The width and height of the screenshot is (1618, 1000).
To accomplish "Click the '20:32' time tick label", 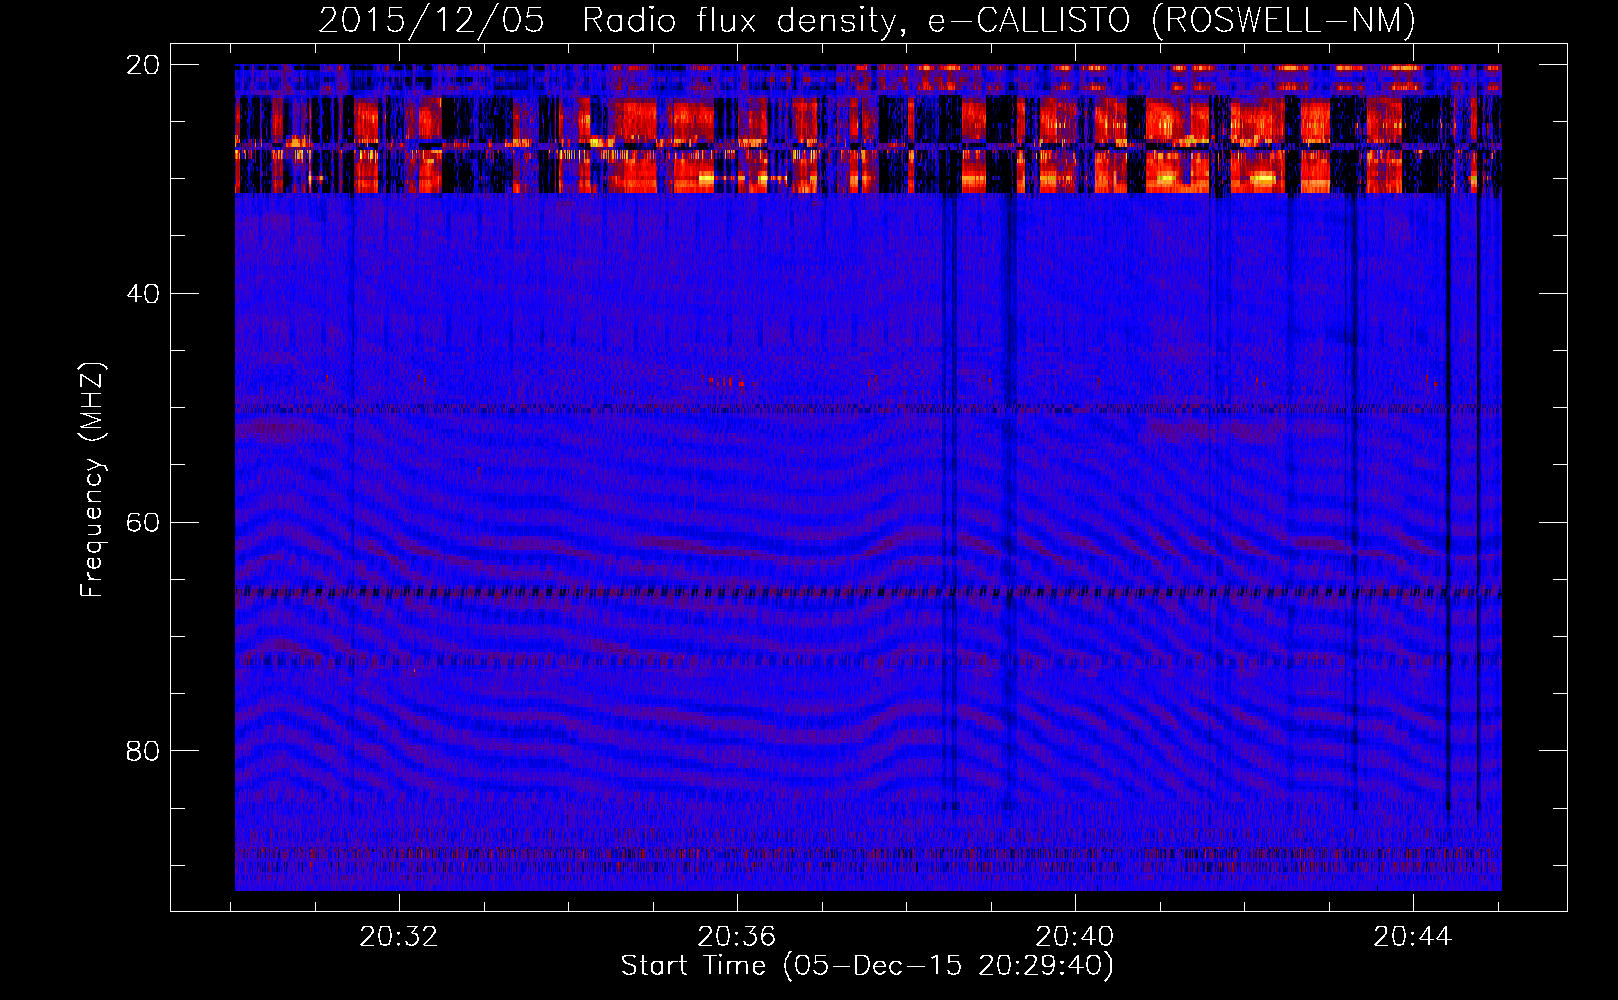I will [x=399, y=937].
